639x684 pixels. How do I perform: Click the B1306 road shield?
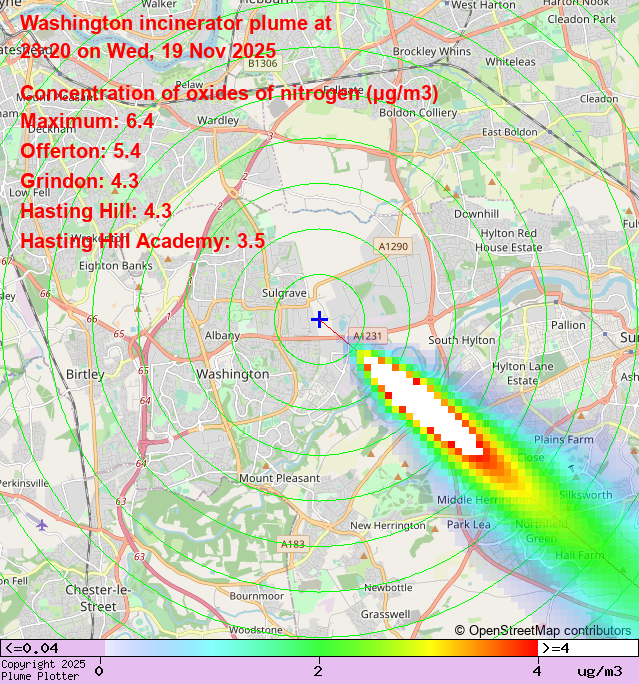[x=262, y=63]
